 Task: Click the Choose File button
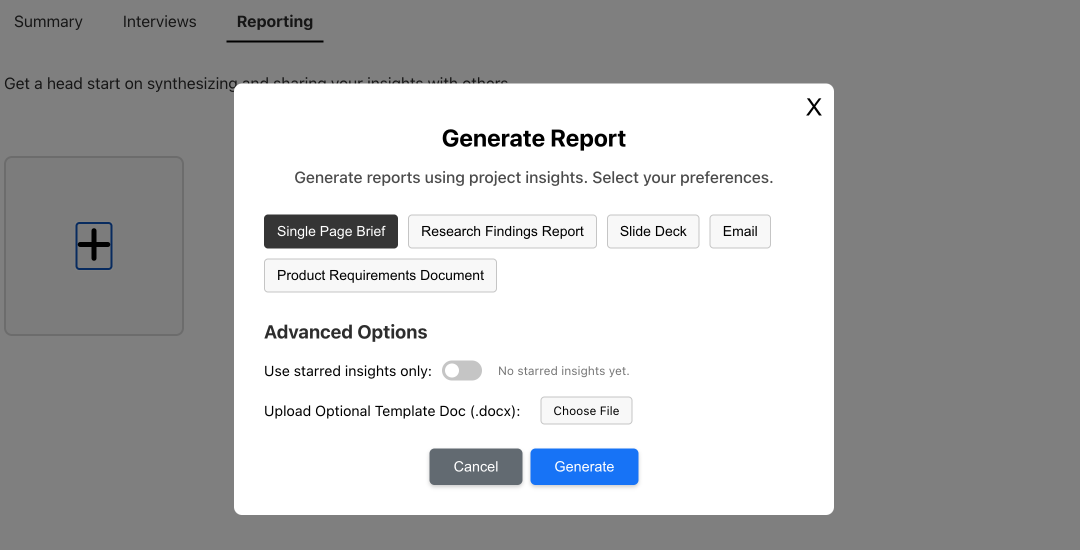(586, 411)
